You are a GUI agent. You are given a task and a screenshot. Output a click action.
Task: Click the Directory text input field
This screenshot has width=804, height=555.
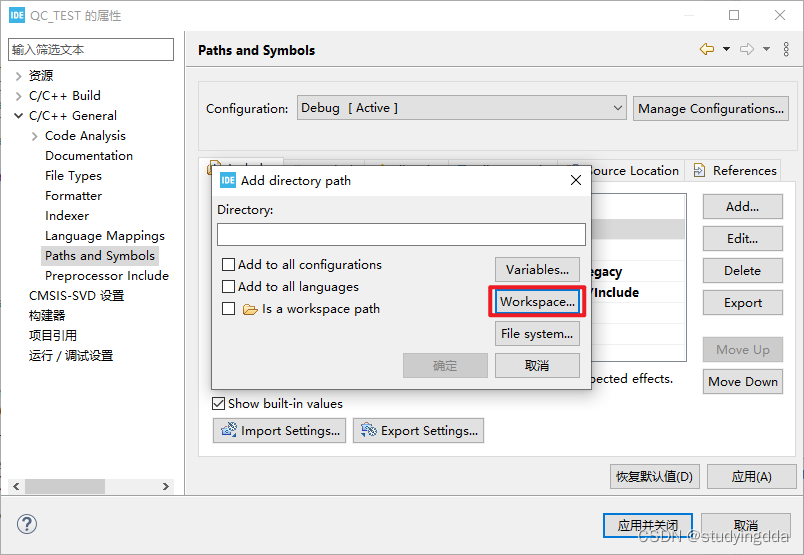401,234
